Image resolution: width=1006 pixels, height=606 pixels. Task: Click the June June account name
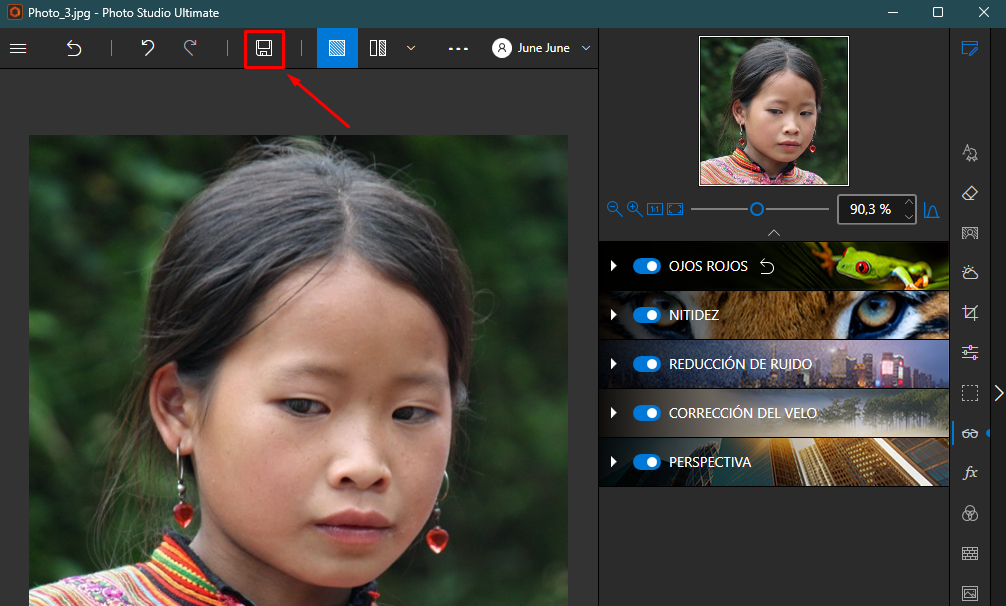coord(543,48)
